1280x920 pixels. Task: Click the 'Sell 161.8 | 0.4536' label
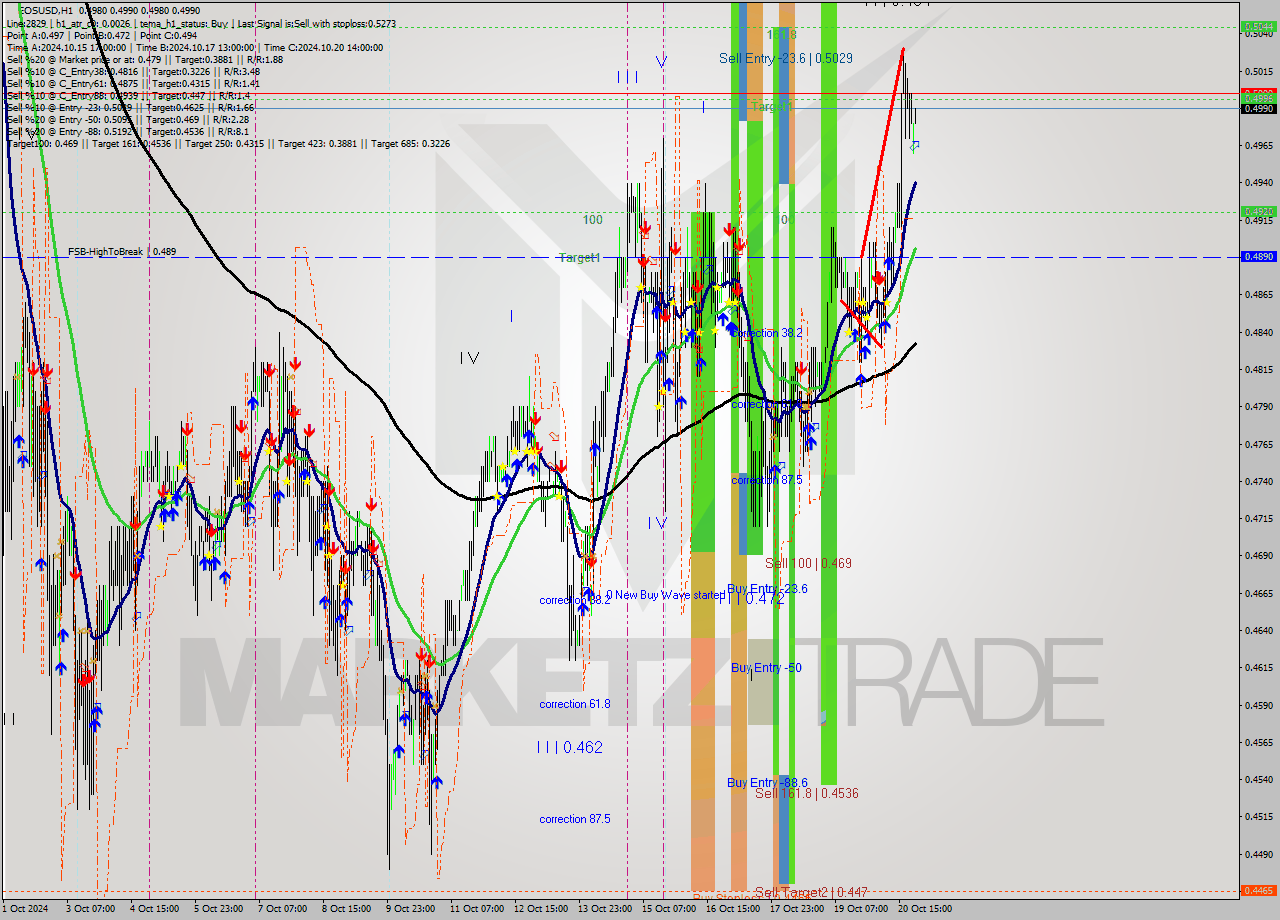tap(807, 794)
